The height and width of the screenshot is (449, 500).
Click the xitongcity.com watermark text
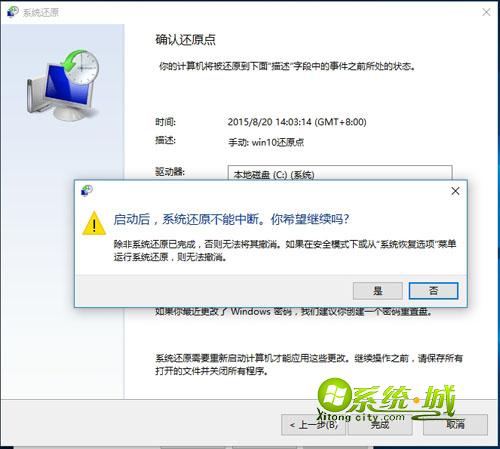coord(361,416)
